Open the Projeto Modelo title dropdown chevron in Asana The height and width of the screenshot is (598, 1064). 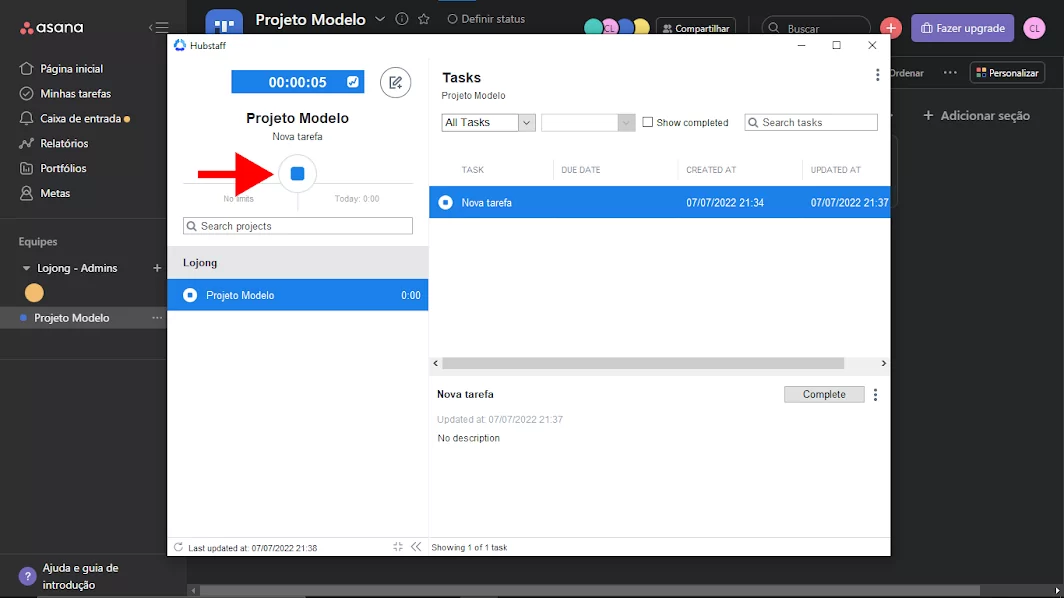click(380, 19)
